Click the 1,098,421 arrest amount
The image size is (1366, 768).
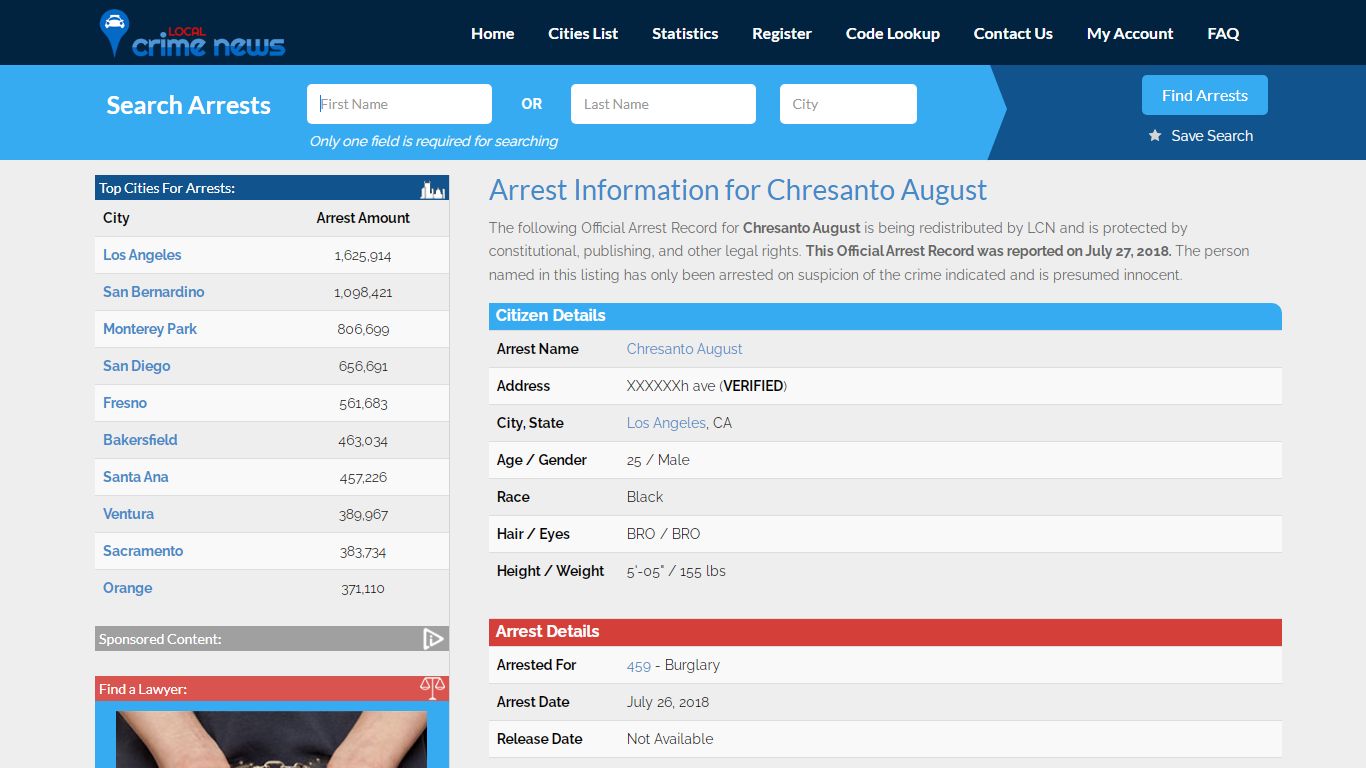363,293
